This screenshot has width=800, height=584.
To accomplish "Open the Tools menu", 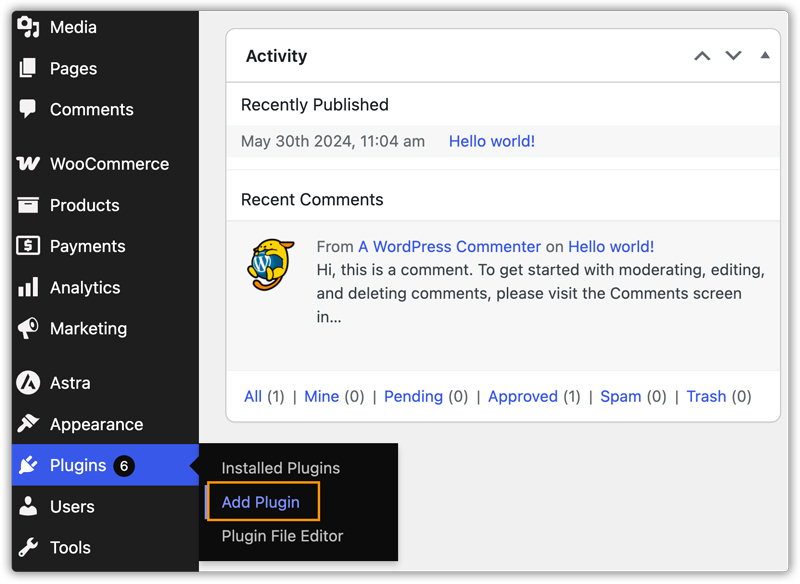I will click(105, 547).
